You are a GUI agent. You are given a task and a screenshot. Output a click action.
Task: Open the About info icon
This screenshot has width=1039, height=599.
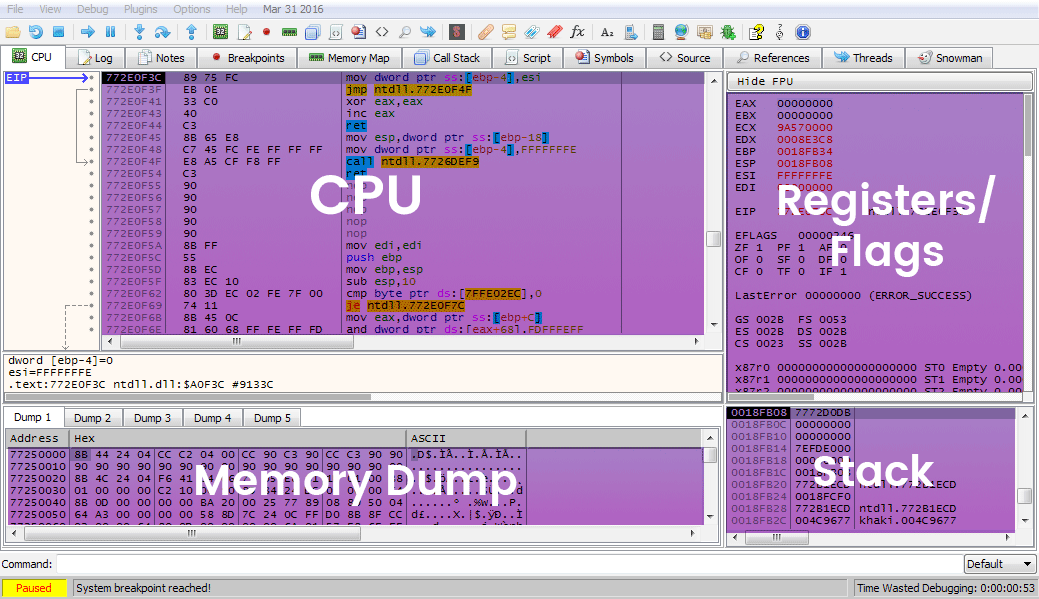point(802,32)
